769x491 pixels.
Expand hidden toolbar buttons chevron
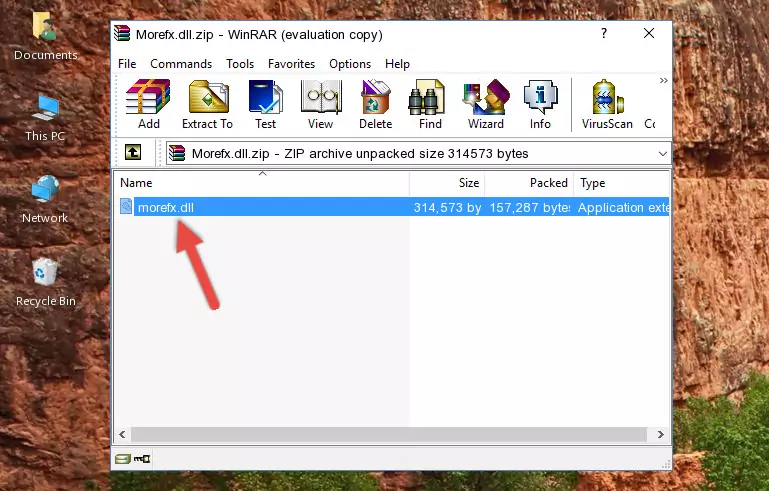(x=664, y=80)
